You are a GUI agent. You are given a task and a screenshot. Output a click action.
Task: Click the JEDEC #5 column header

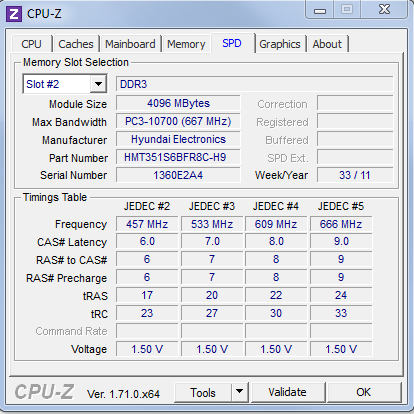tap(341, 206)
